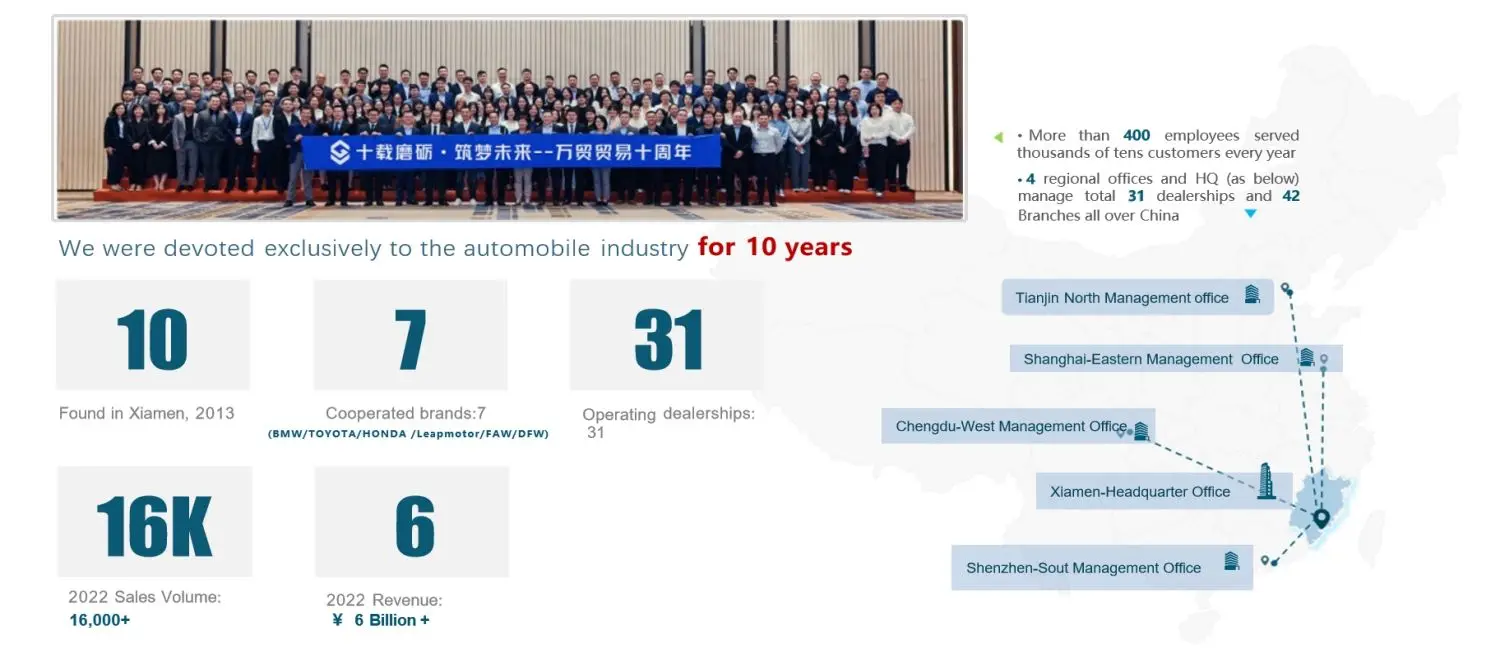Click the dark location pin at Xiamen
Image resolution: width=1500 pixels, height=650 pixels.
coord(1321,519)
